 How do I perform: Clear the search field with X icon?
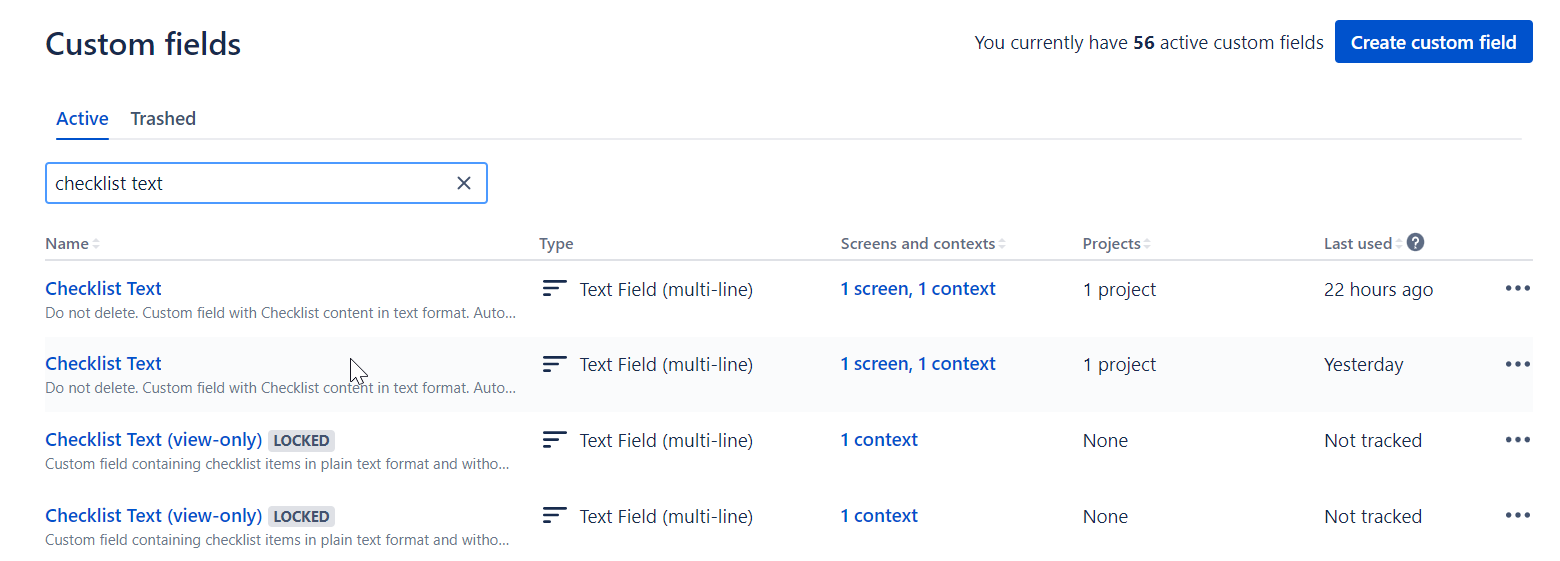464,183
